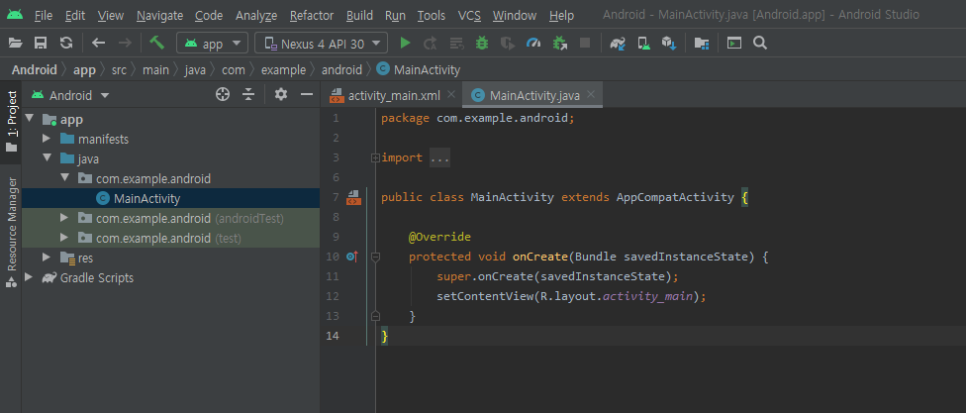Click example breadcrumb in navigation bar
This screenshot has height=413, width=966.
pyautogui.click(x=283, y=70)
